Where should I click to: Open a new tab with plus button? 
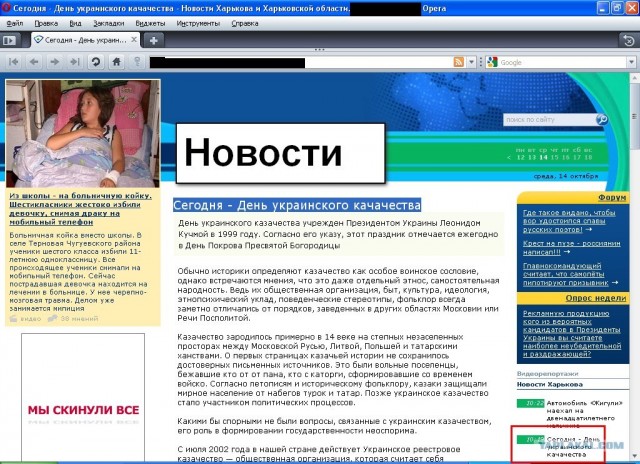pos(153,40)
